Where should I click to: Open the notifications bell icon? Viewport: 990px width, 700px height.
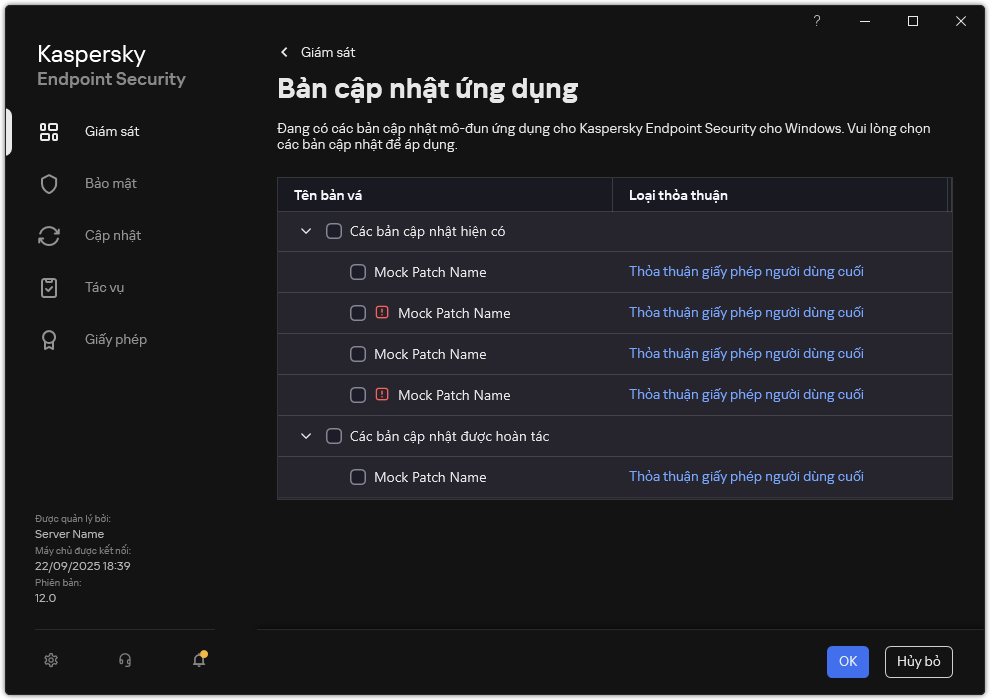[199, 660]
